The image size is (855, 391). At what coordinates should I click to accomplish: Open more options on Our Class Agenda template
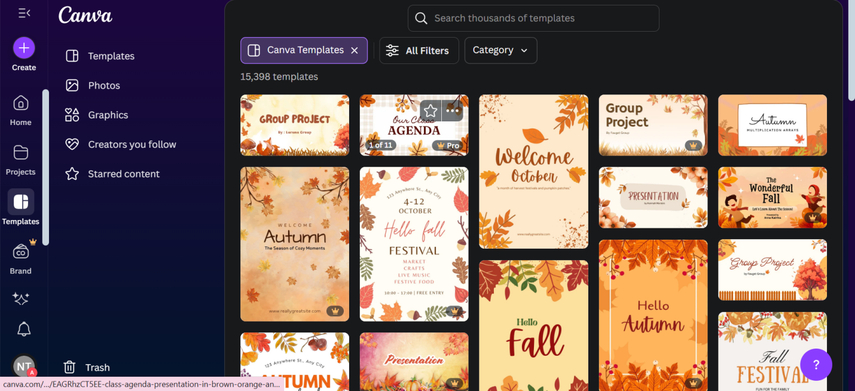tap(453, 111)
